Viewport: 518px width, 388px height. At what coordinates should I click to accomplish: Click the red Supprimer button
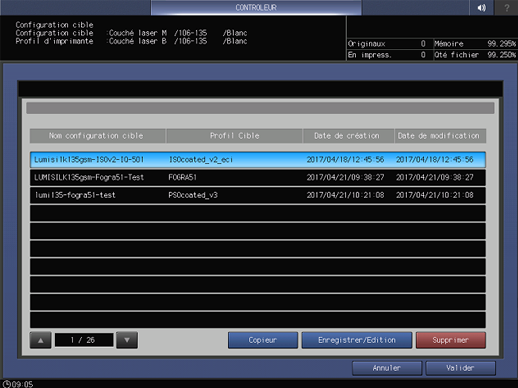click(451, 340)
